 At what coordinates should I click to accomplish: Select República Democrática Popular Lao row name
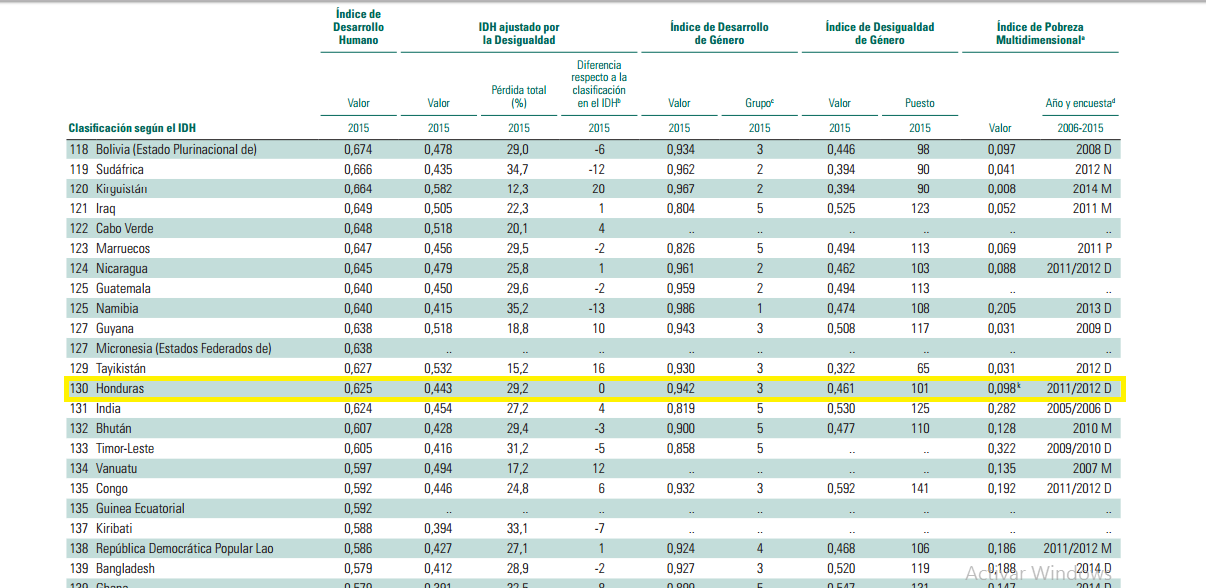tap(184, 548)
